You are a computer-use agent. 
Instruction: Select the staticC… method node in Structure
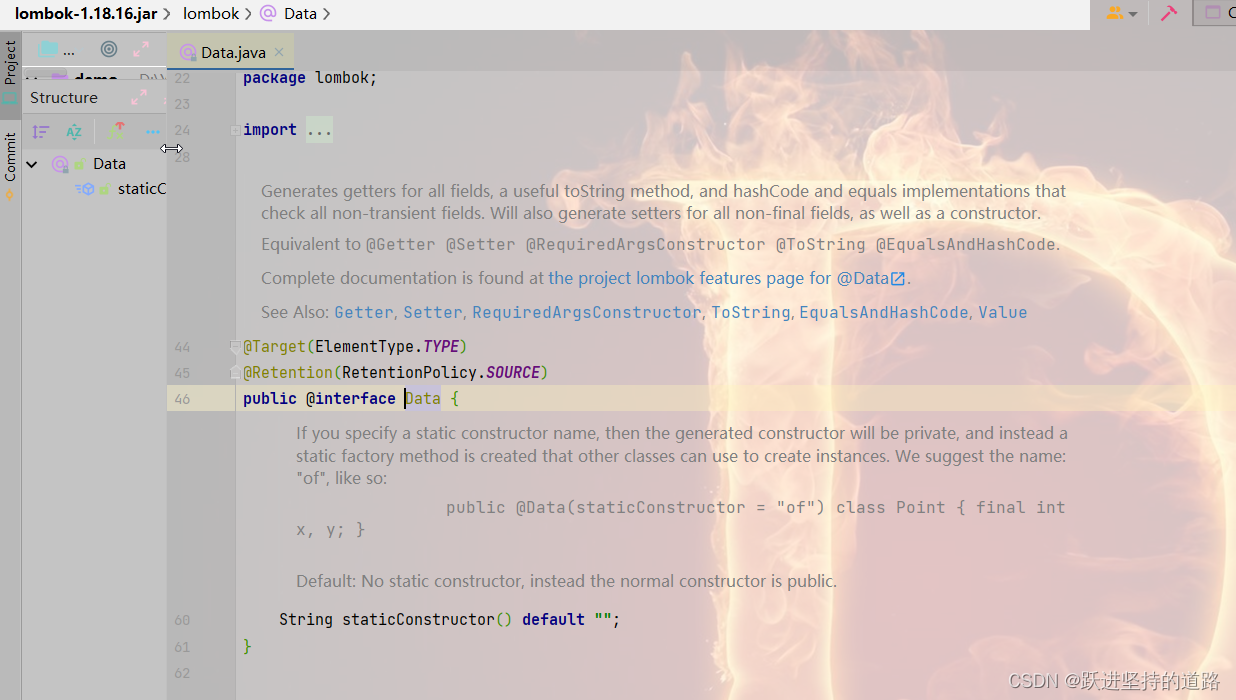tap(141, 188)
